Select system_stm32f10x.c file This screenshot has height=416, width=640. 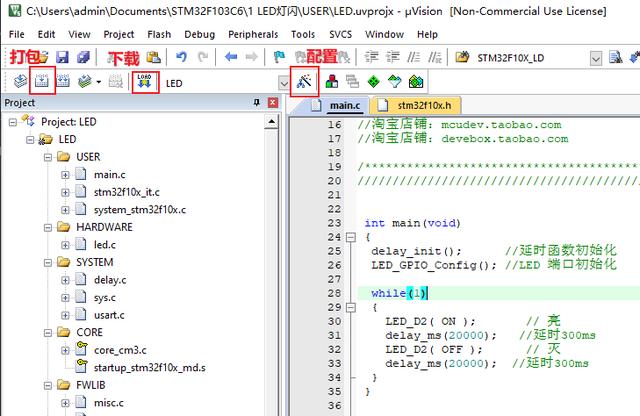point(140,209)
